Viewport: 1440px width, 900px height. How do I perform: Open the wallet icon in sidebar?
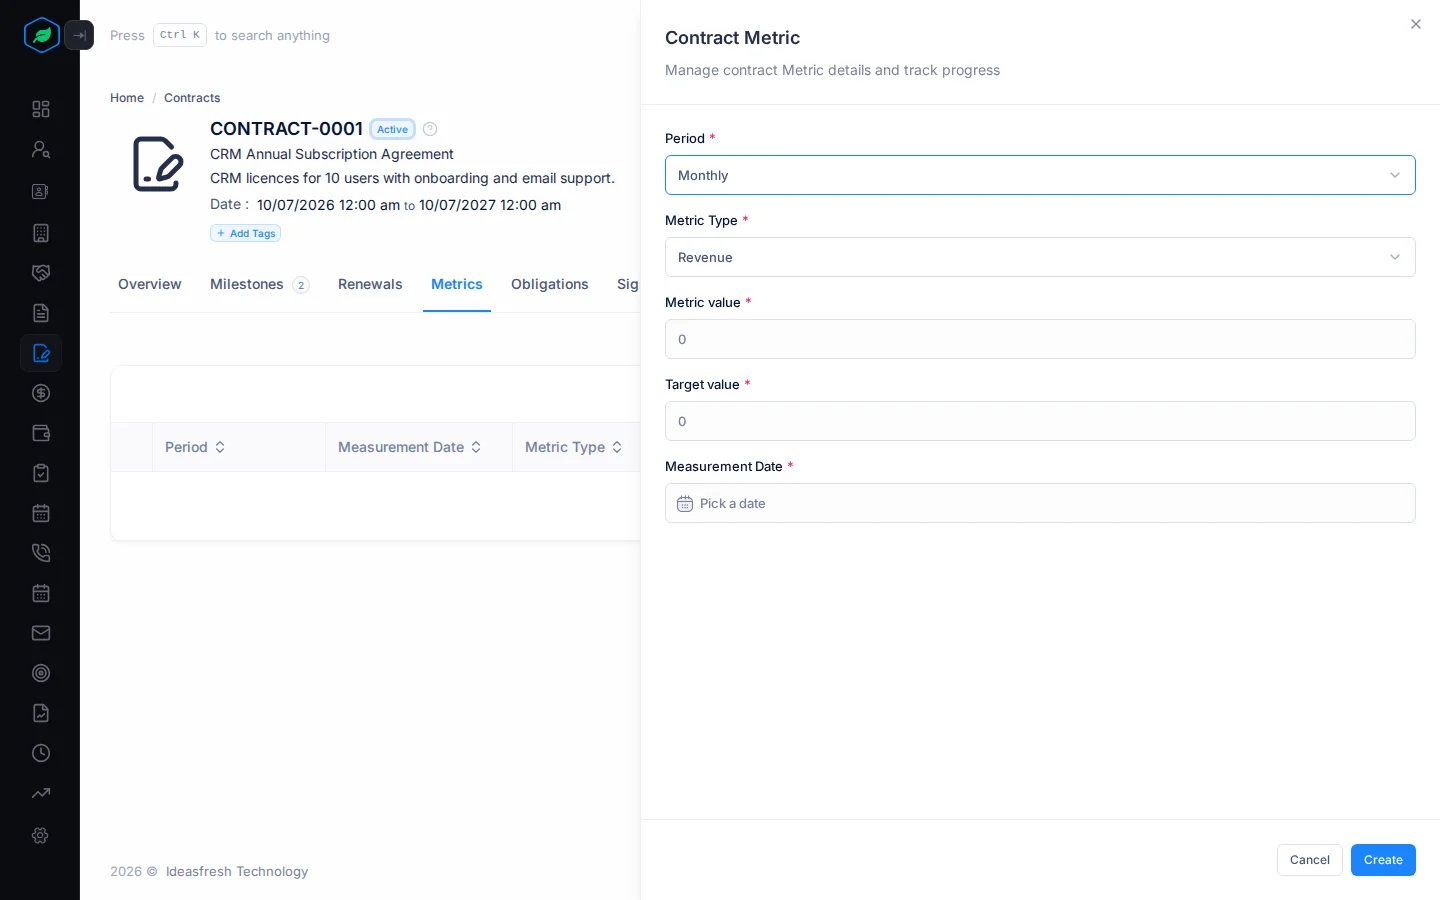(41, 433)
